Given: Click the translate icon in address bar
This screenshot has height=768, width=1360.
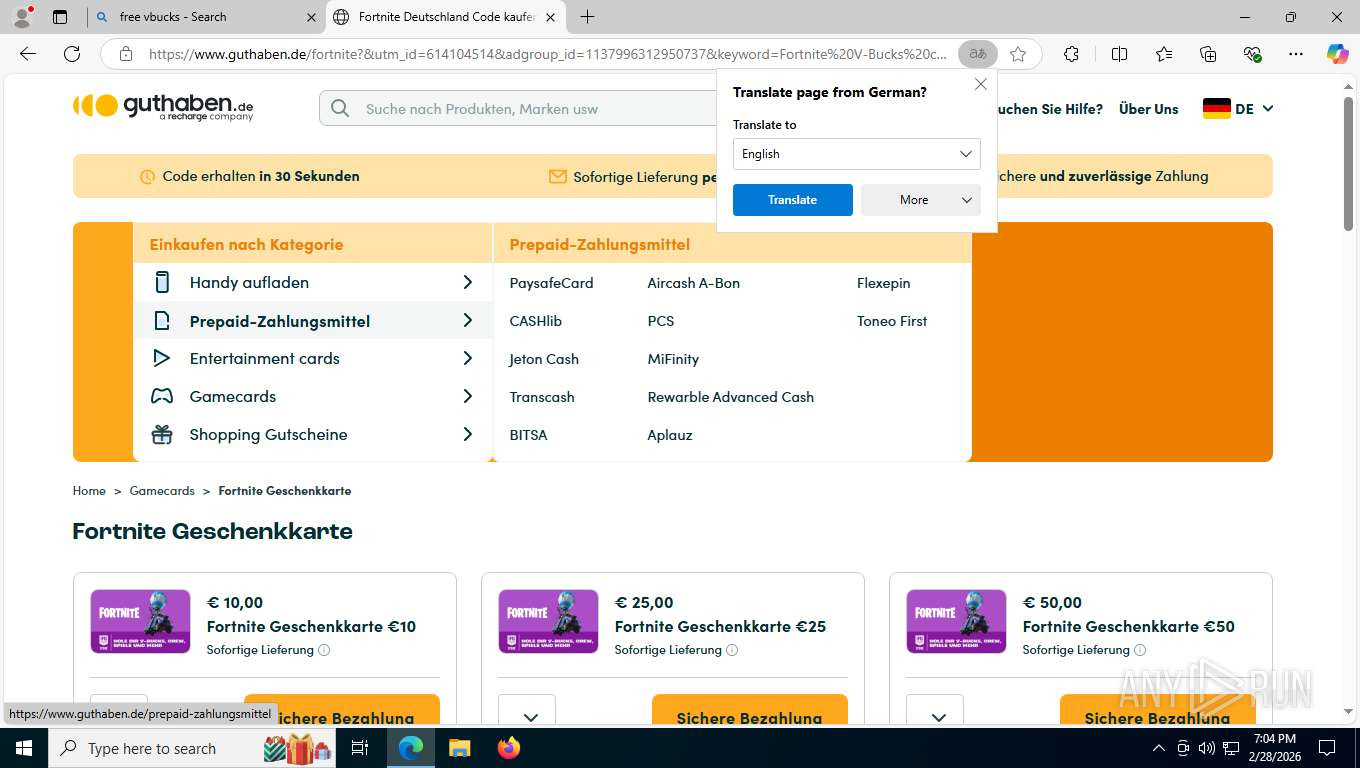Looking at the screenshot, I should [978, 54].
